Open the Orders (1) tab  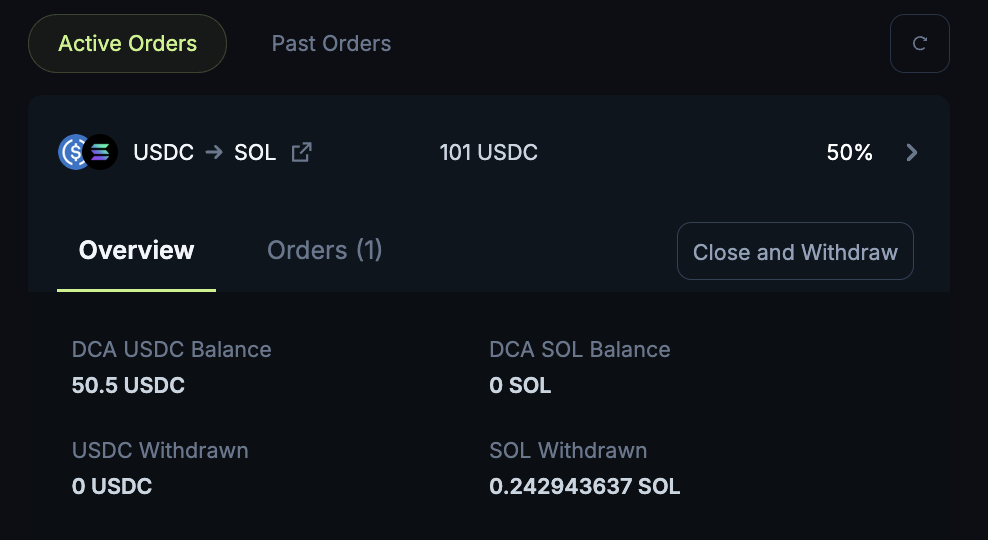[324, 250]
